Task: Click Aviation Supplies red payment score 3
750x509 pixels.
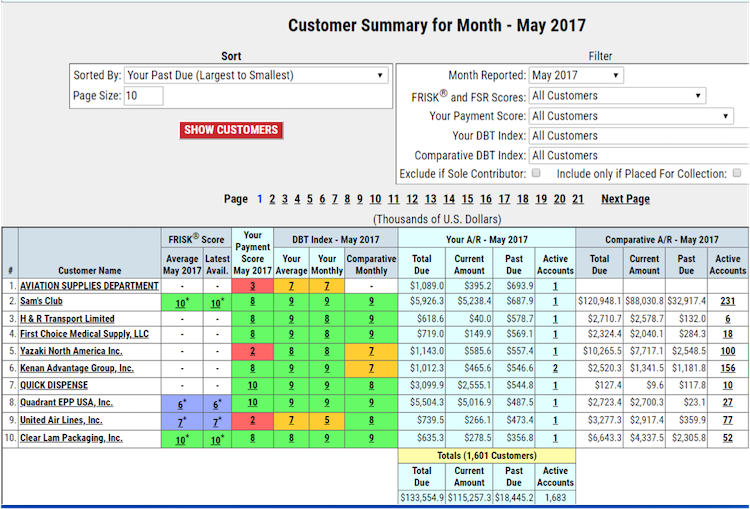Action: point(253,287)
